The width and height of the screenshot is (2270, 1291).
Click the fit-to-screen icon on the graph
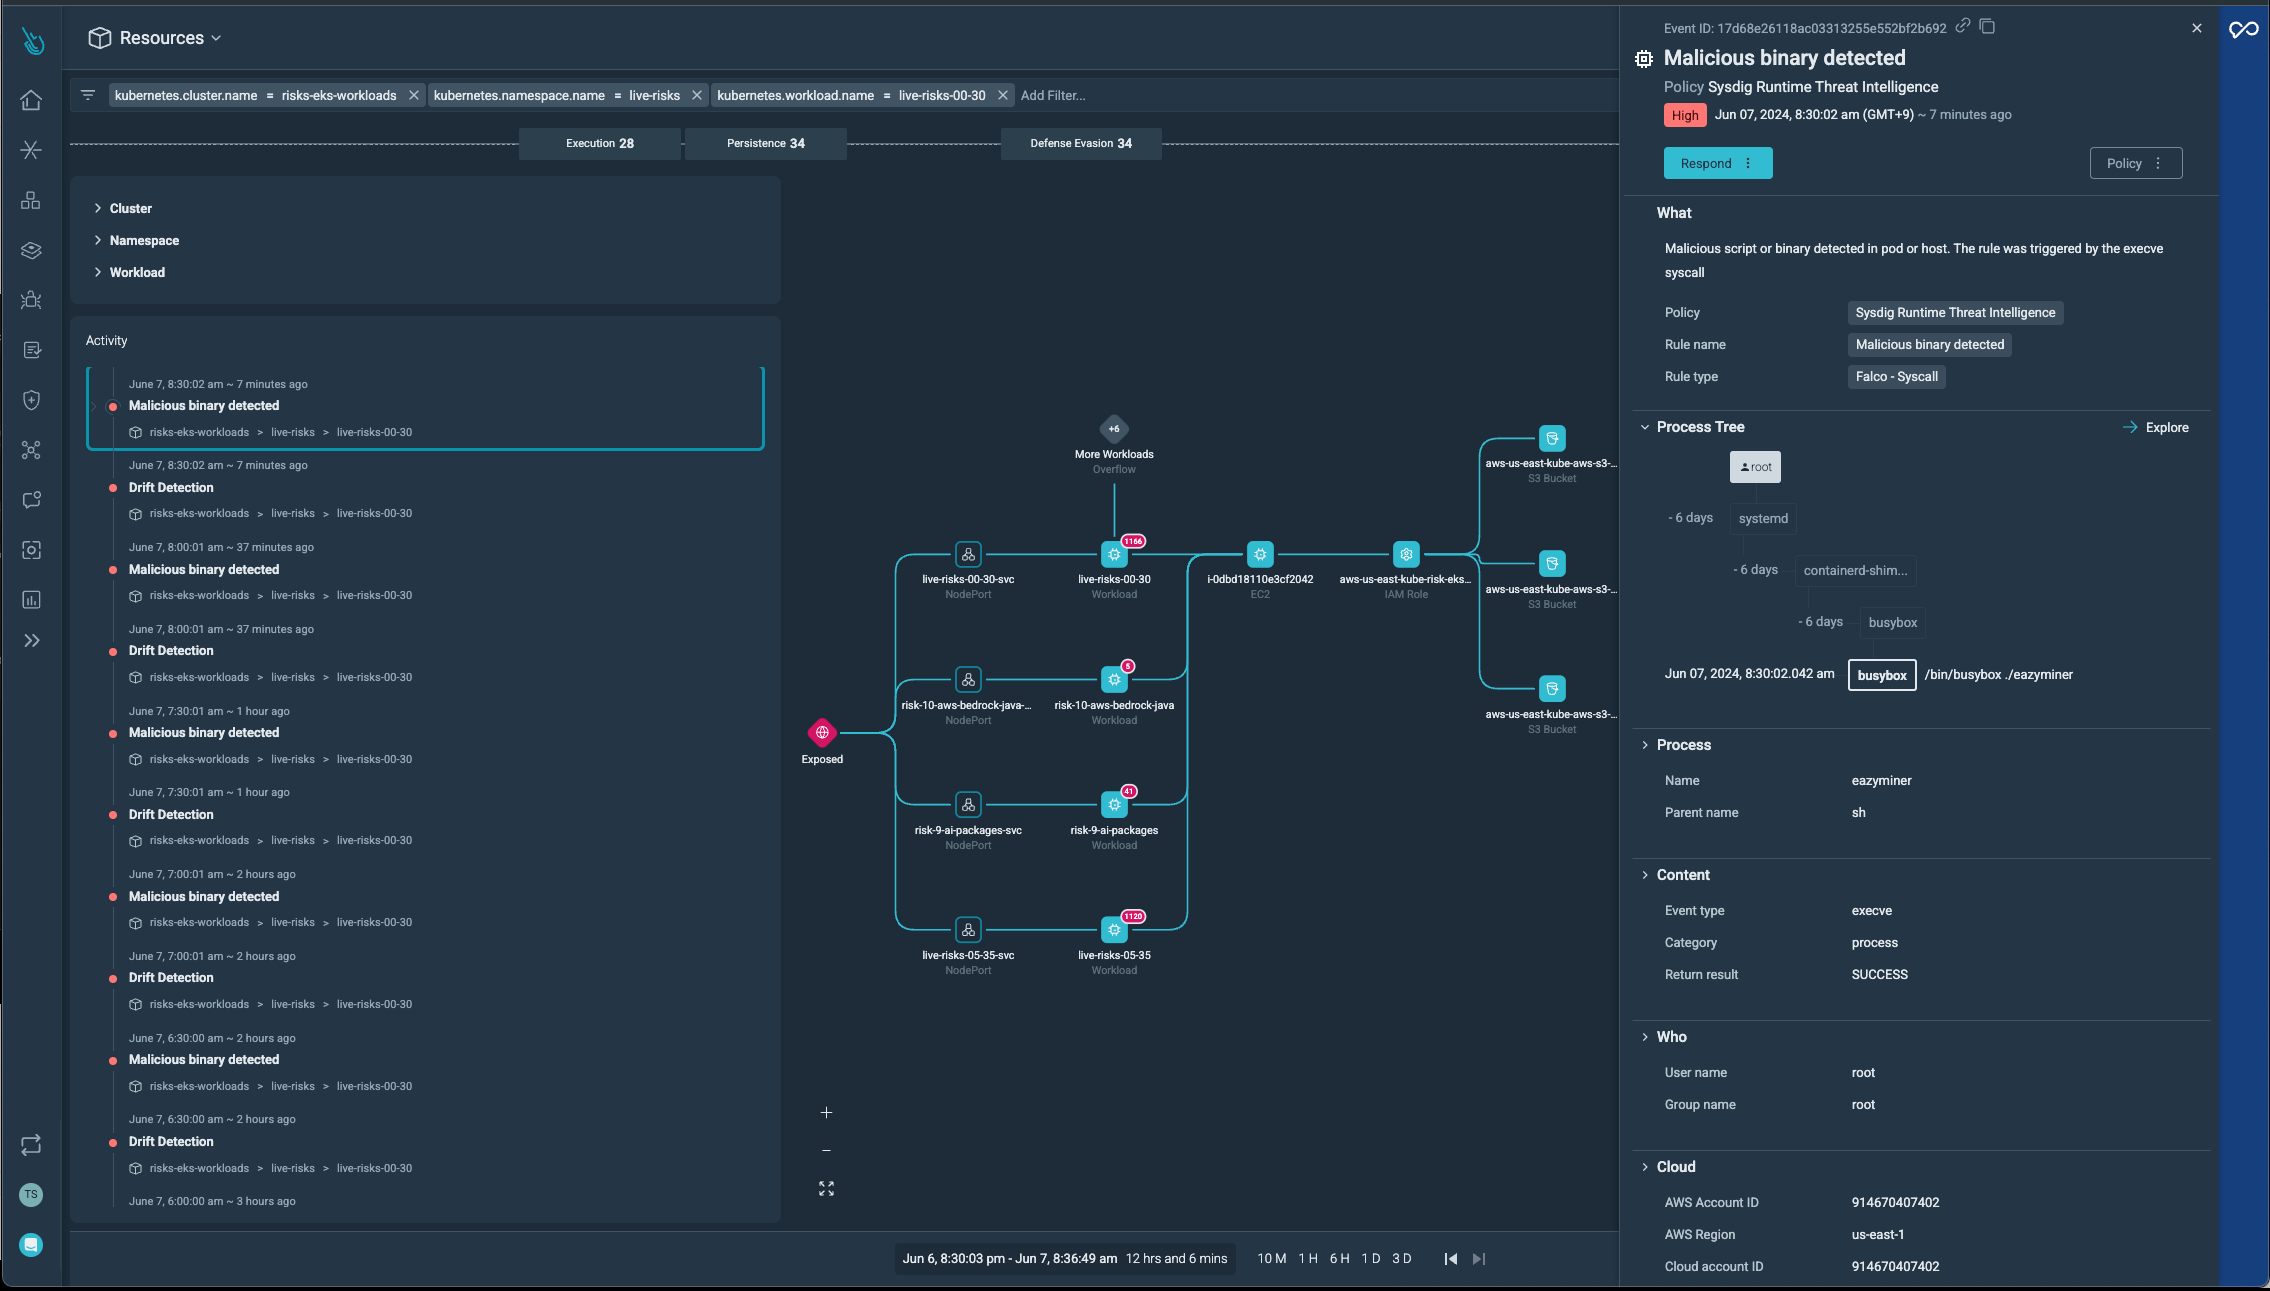point(826,1188)
